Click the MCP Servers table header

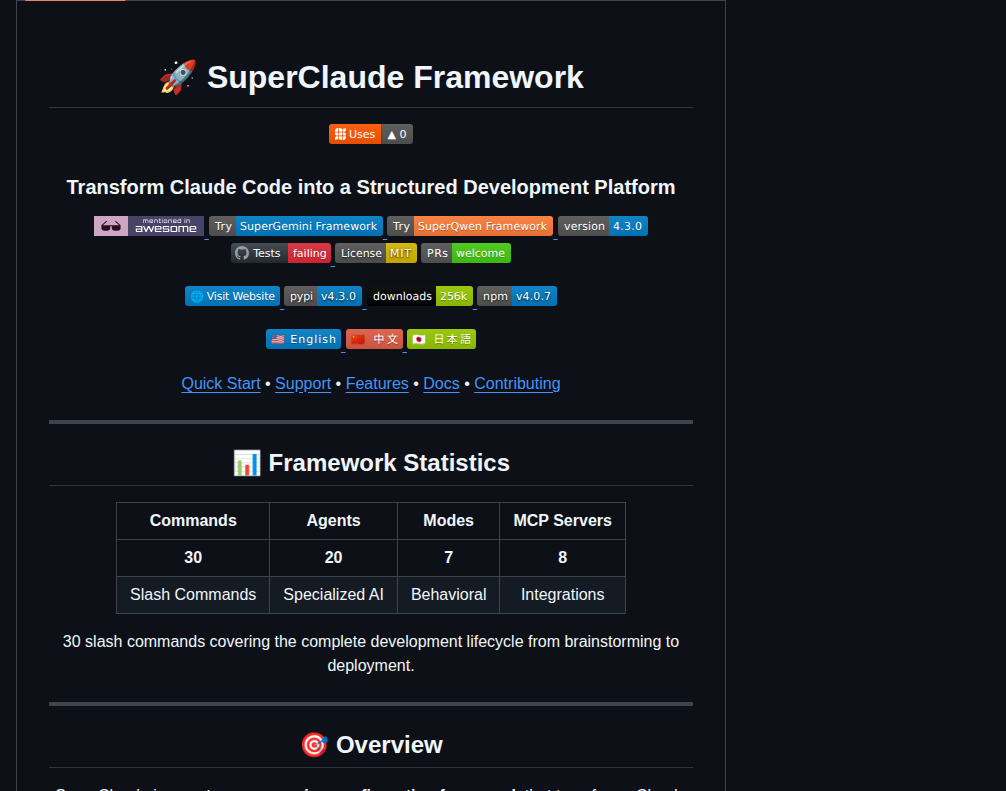tap(563, 520)
